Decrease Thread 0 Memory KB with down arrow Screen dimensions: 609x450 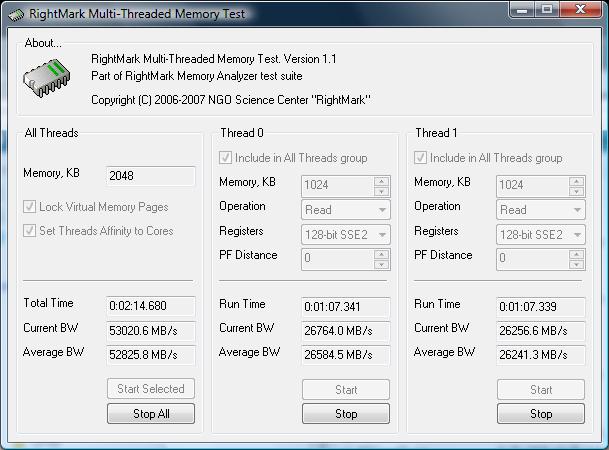pos(381,191)
